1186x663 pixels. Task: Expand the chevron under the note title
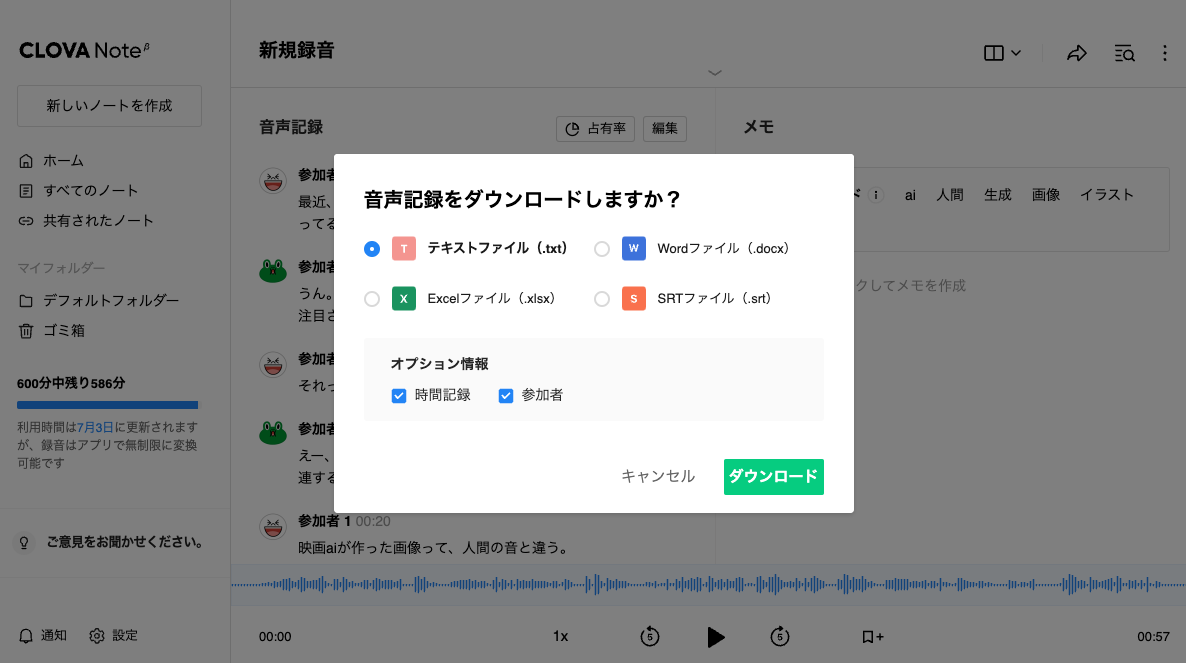714,73
